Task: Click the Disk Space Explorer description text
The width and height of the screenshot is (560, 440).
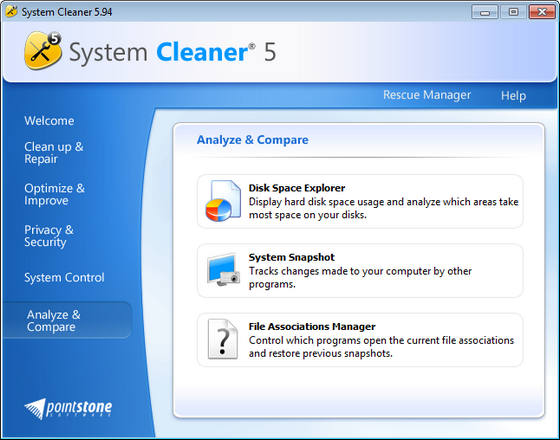Action: (x=383, y=208)
